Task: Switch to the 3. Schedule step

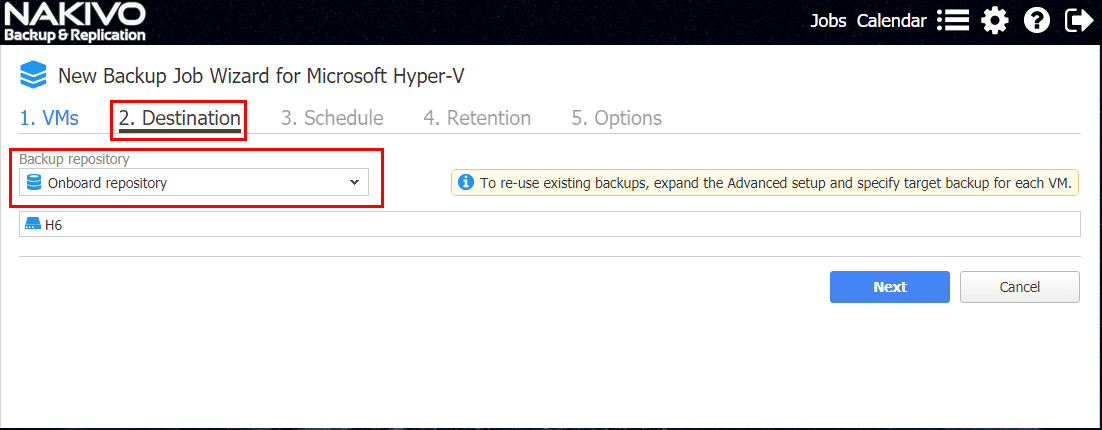Action: (x=332, y=118)
